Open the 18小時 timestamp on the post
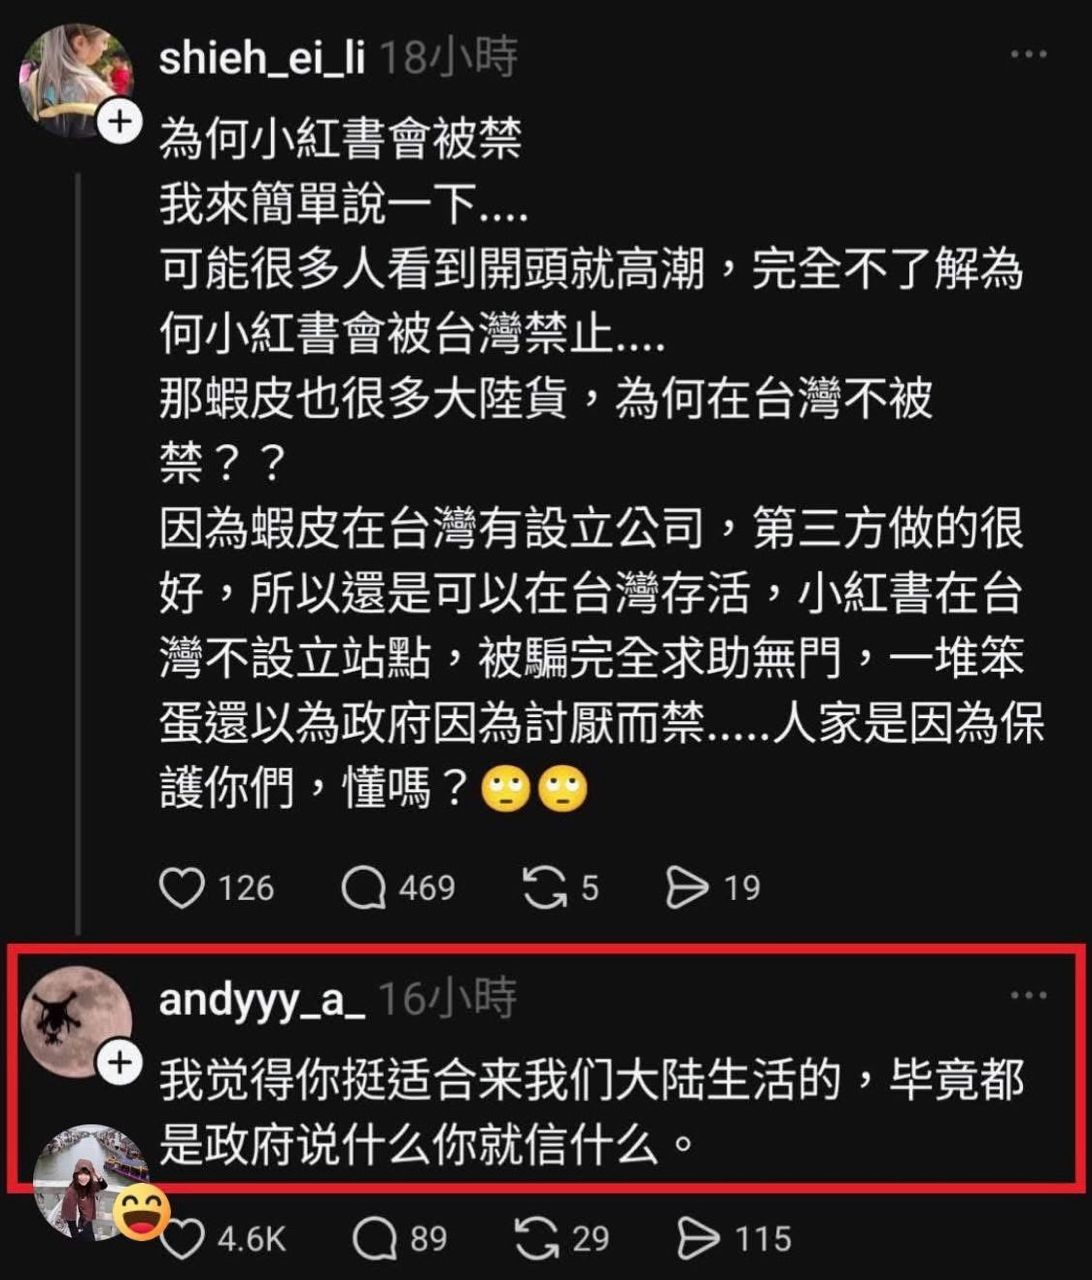Screen dimensions: 1092x1280 coord(449,58)
